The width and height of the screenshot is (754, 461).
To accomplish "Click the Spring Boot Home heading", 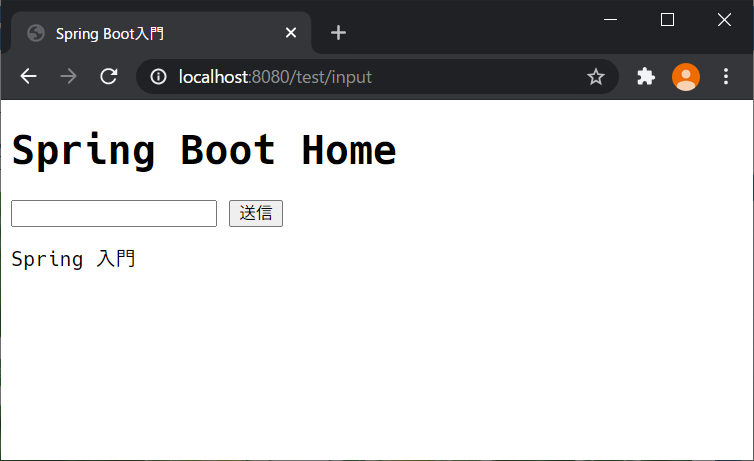I will click(204, 150).
